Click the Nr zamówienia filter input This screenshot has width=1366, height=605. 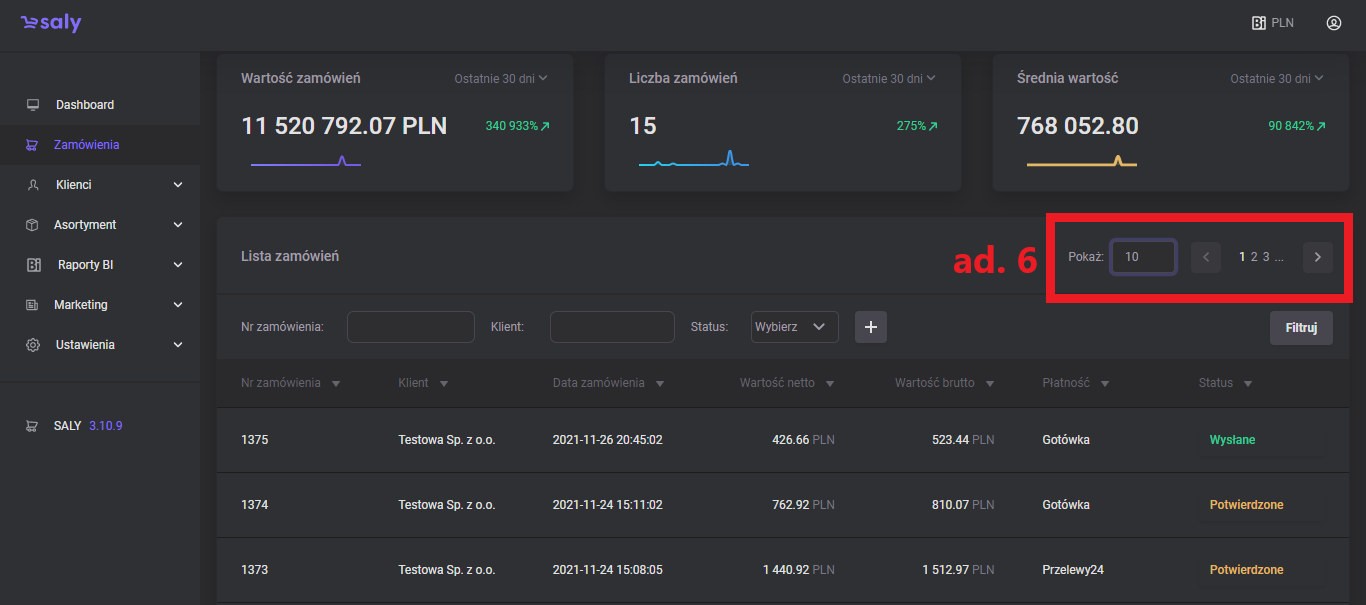(410, 327)
